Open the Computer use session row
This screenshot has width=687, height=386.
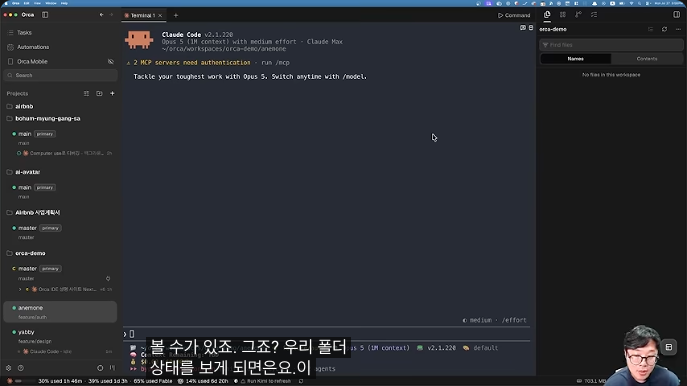[x=64, y=153]
